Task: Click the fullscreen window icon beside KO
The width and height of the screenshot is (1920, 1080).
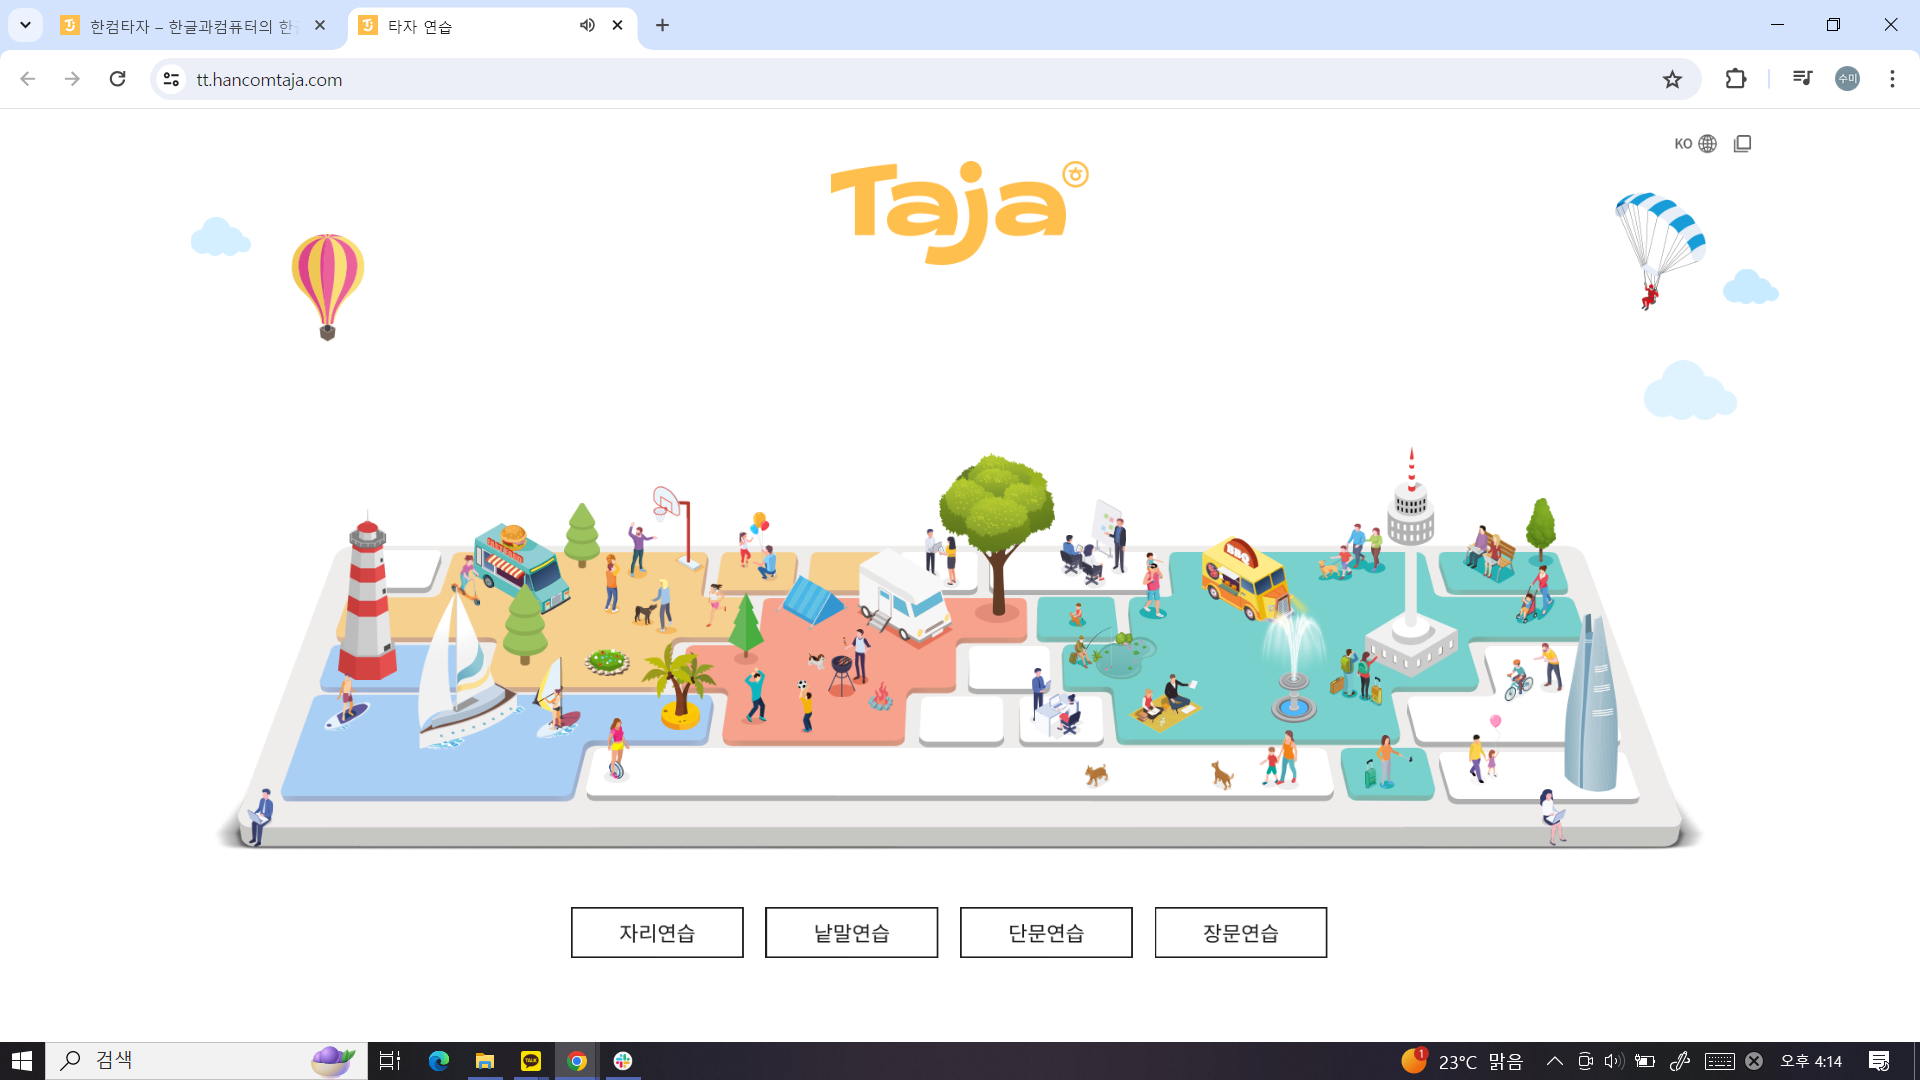Action: (1742, 144)
